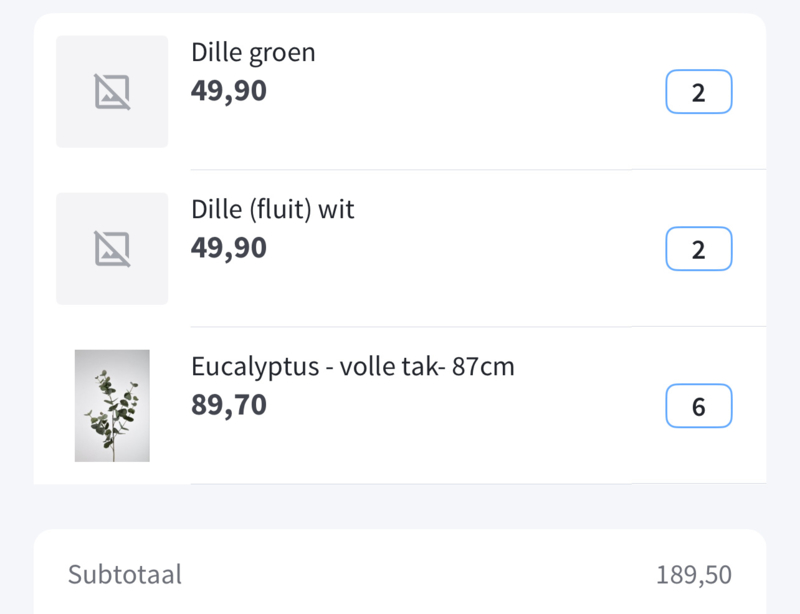This screenshot has height=614, width=800.
Task: Click blank space in the Subtotaal summary card
Action: [408, 575]
